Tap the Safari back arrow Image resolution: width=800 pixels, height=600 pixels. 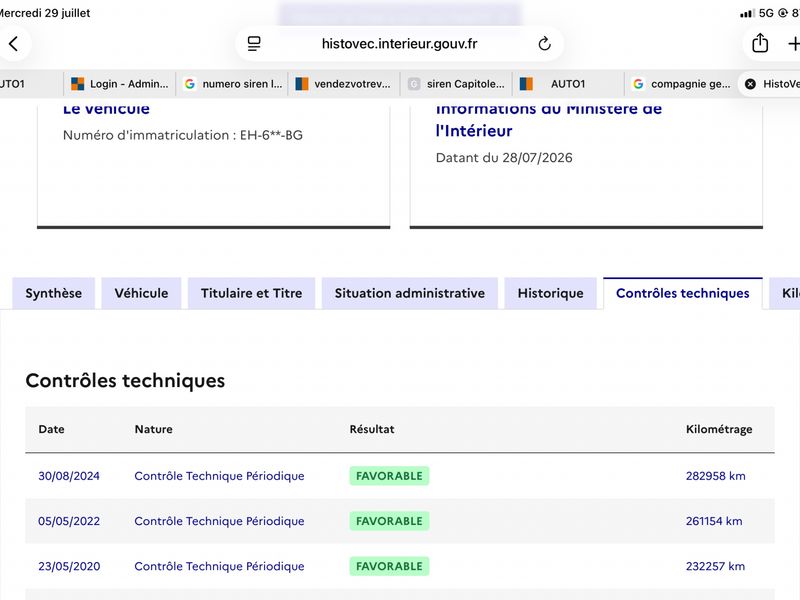[13, 44]
